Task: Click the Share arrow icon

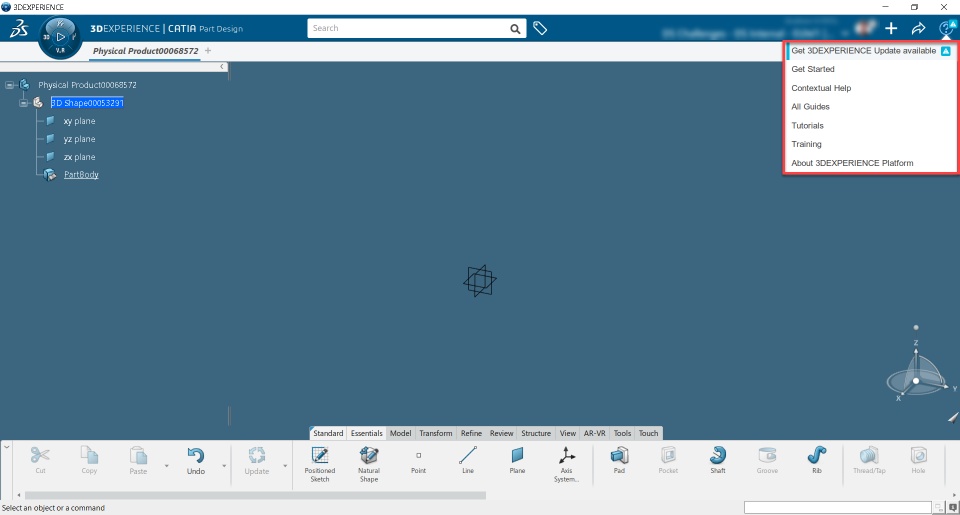Action: (x=918, y=28)
